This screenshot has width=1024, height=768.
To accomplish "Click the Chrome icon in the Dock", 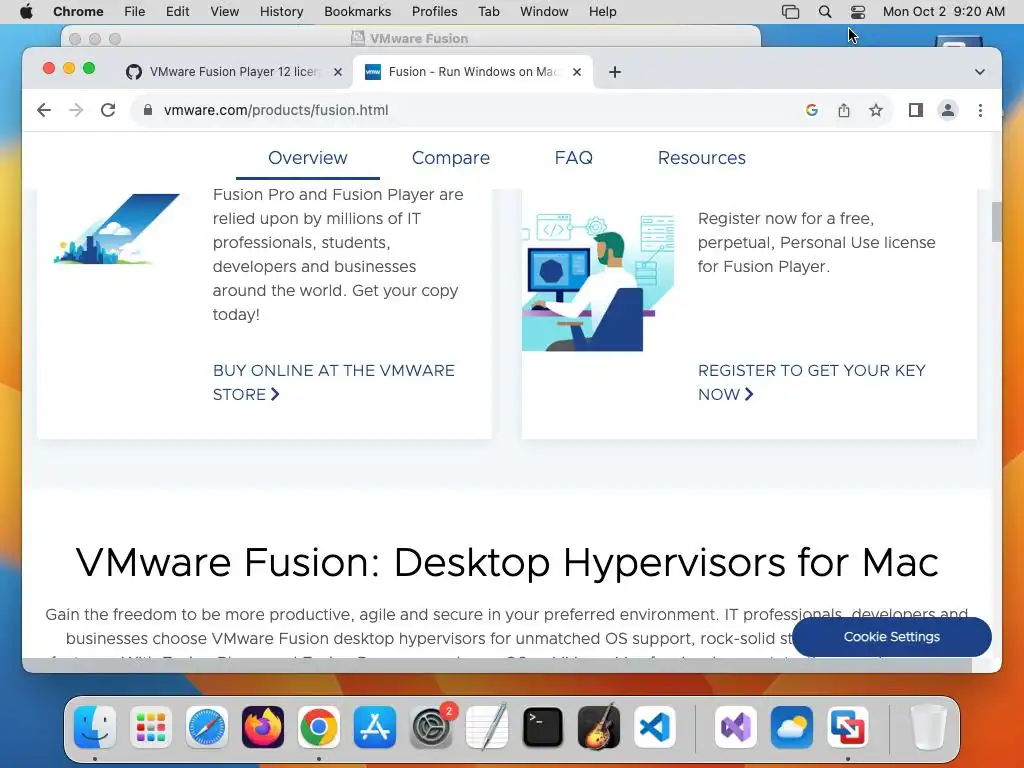I will pyautogui.click(x=319, y=727).
